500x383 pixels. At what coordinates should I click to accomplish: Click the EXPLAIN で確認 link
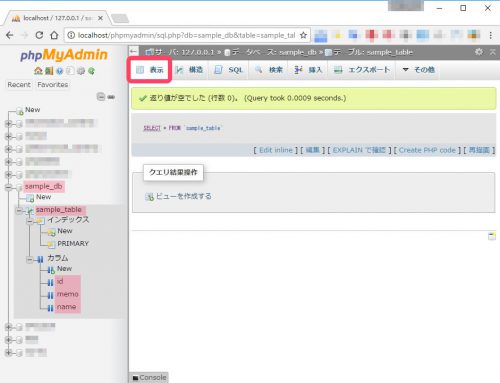coord(359,150)
